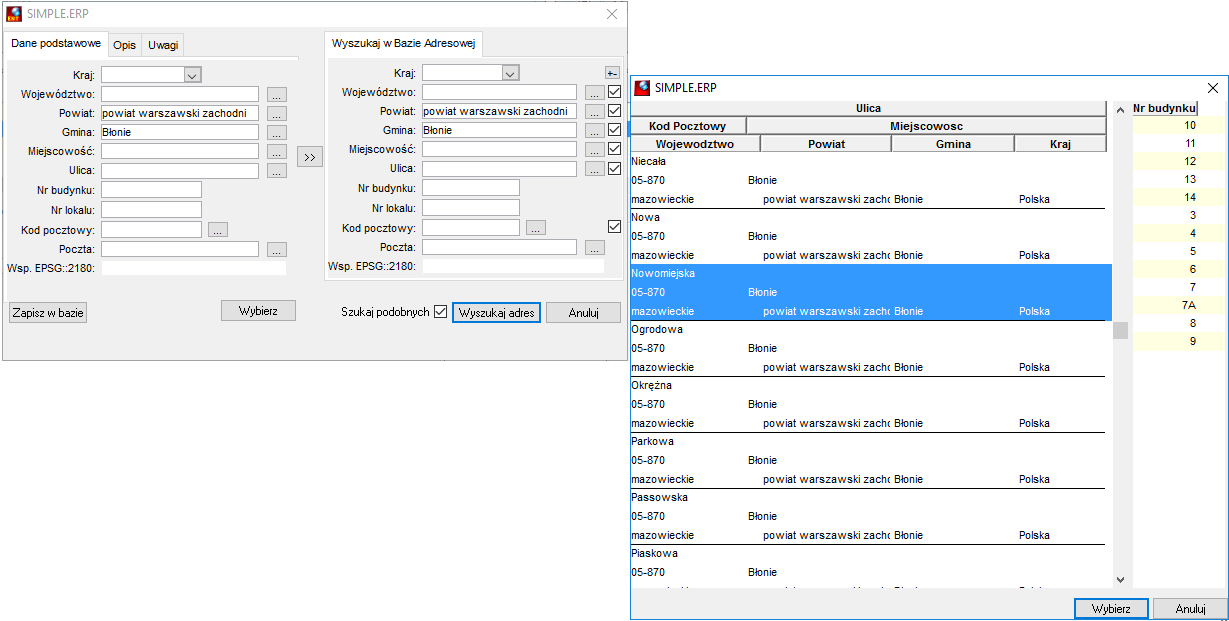Switch to the Uwagi tab
This screenshot has width=1229, height=621.
click(163, 46)
